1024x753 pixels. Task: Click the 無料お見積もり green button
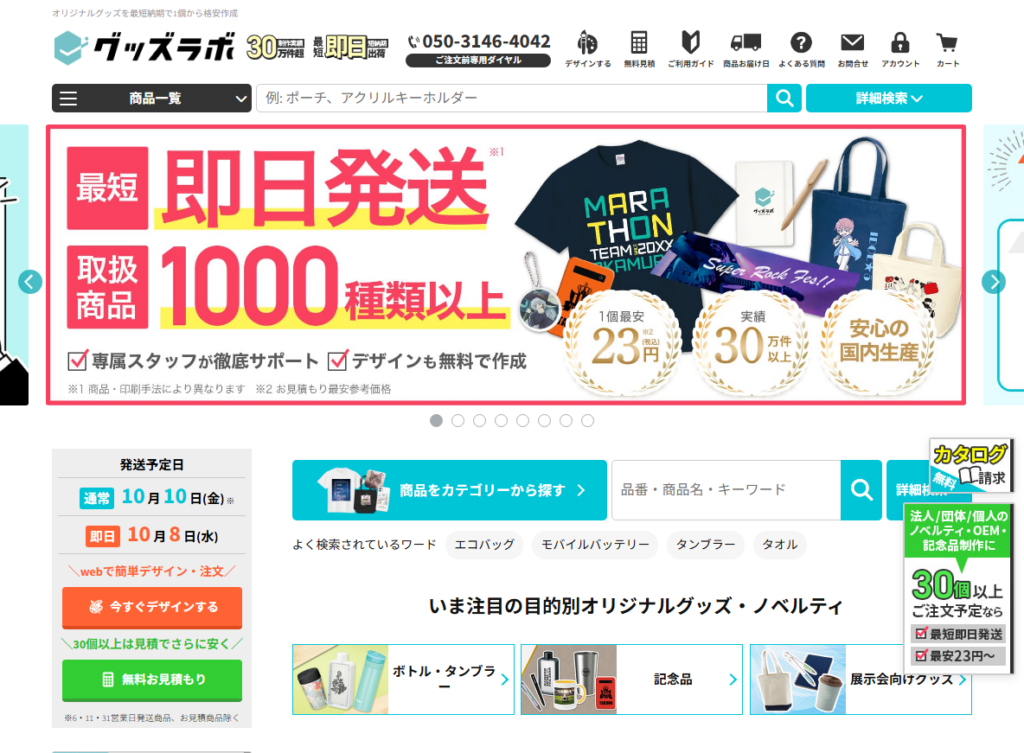[152, 680]
